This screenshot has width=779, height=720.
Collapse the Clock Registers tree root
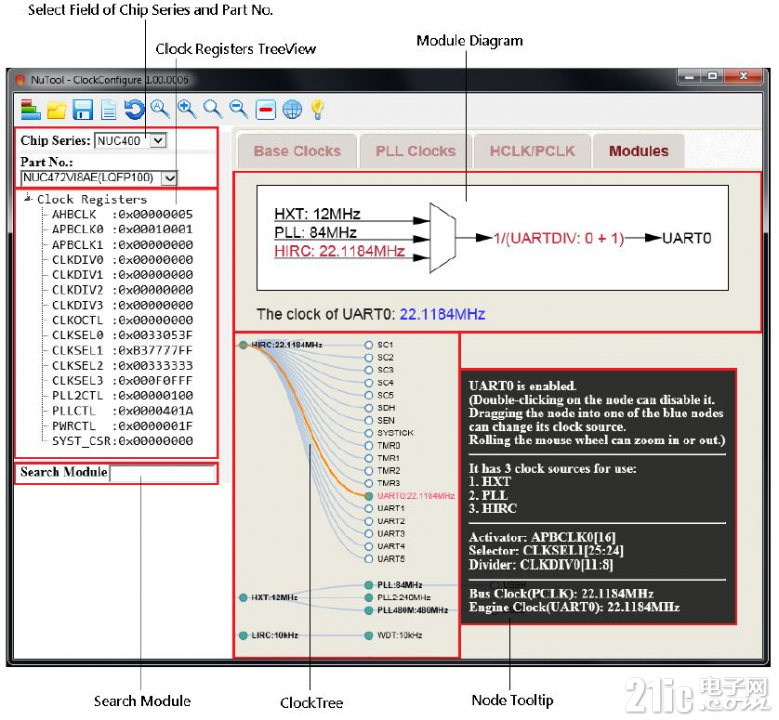coord(27,198)
